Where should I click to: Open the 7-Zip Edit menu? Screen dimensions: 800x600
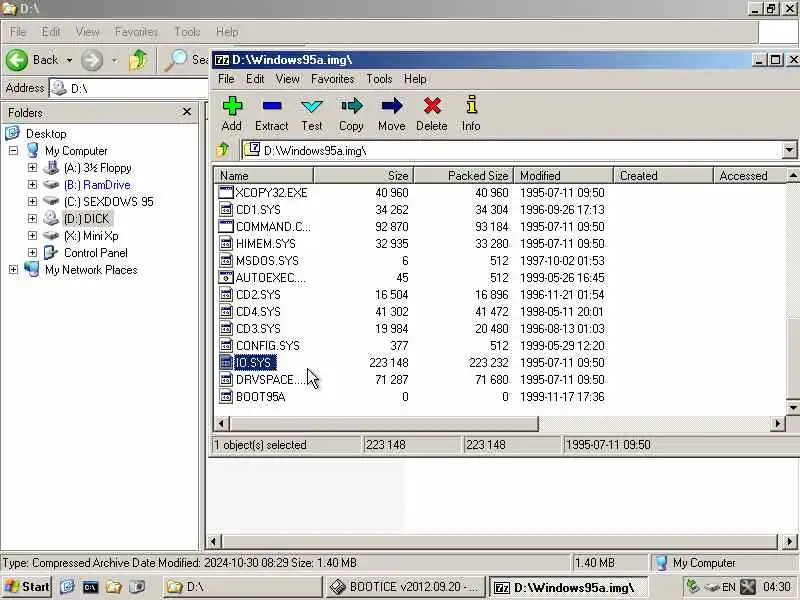click(255, 79)
